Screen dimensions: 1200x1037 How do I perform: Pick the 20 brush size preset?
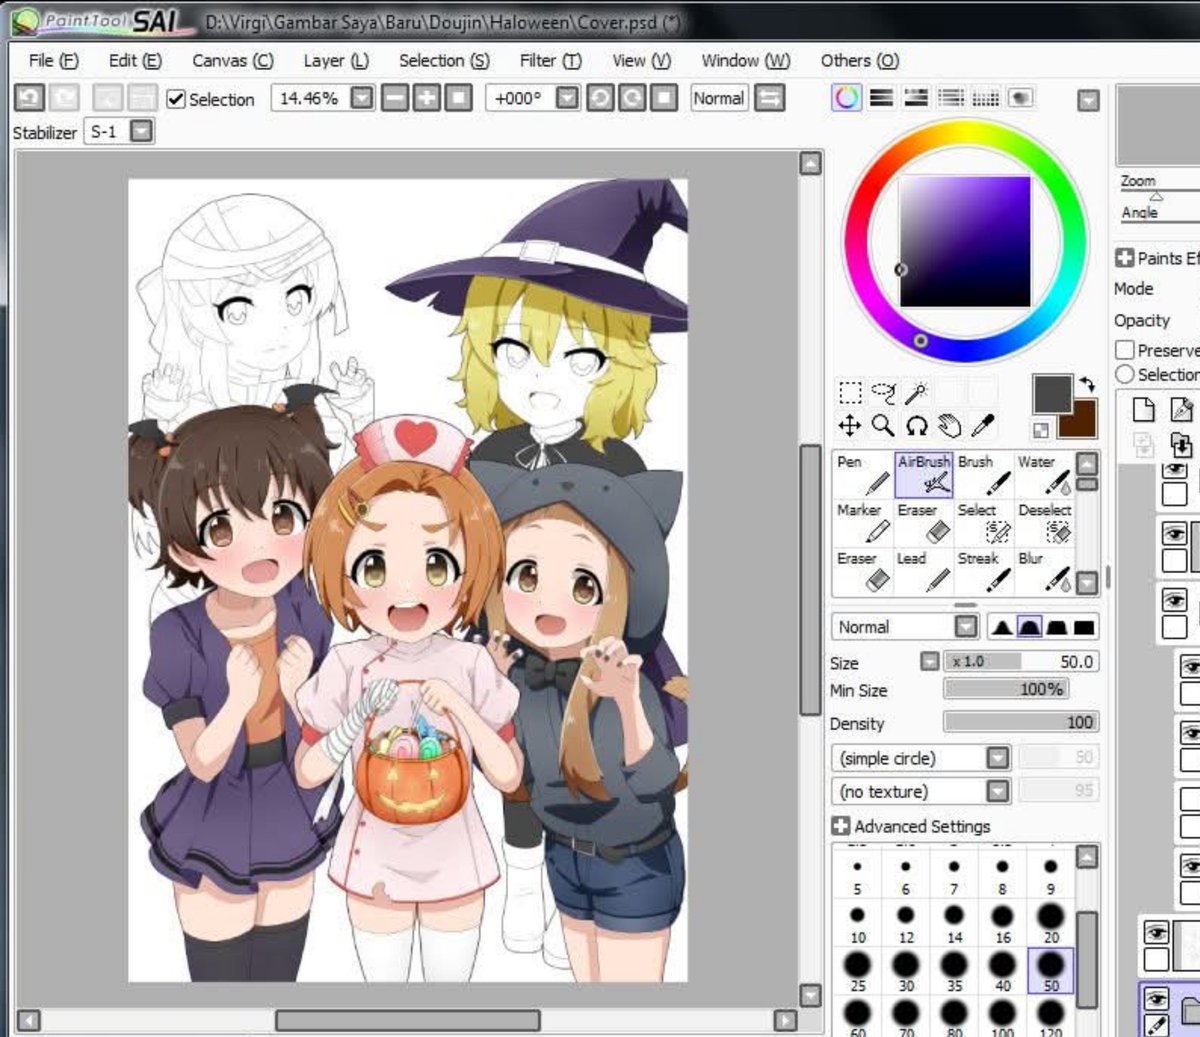click(x=1050, y=923)
